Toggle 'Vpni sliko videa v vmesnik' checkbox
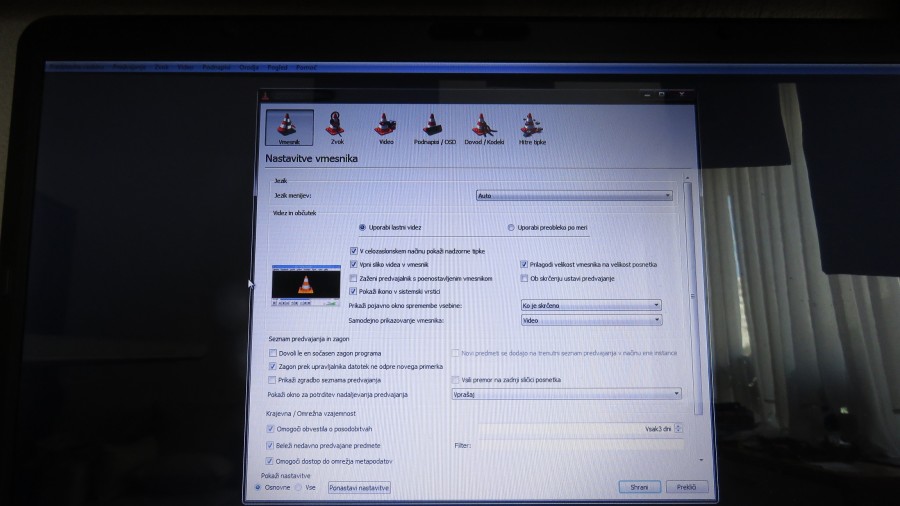The height and width of the screenshot is (506, 900). (354, 264)
